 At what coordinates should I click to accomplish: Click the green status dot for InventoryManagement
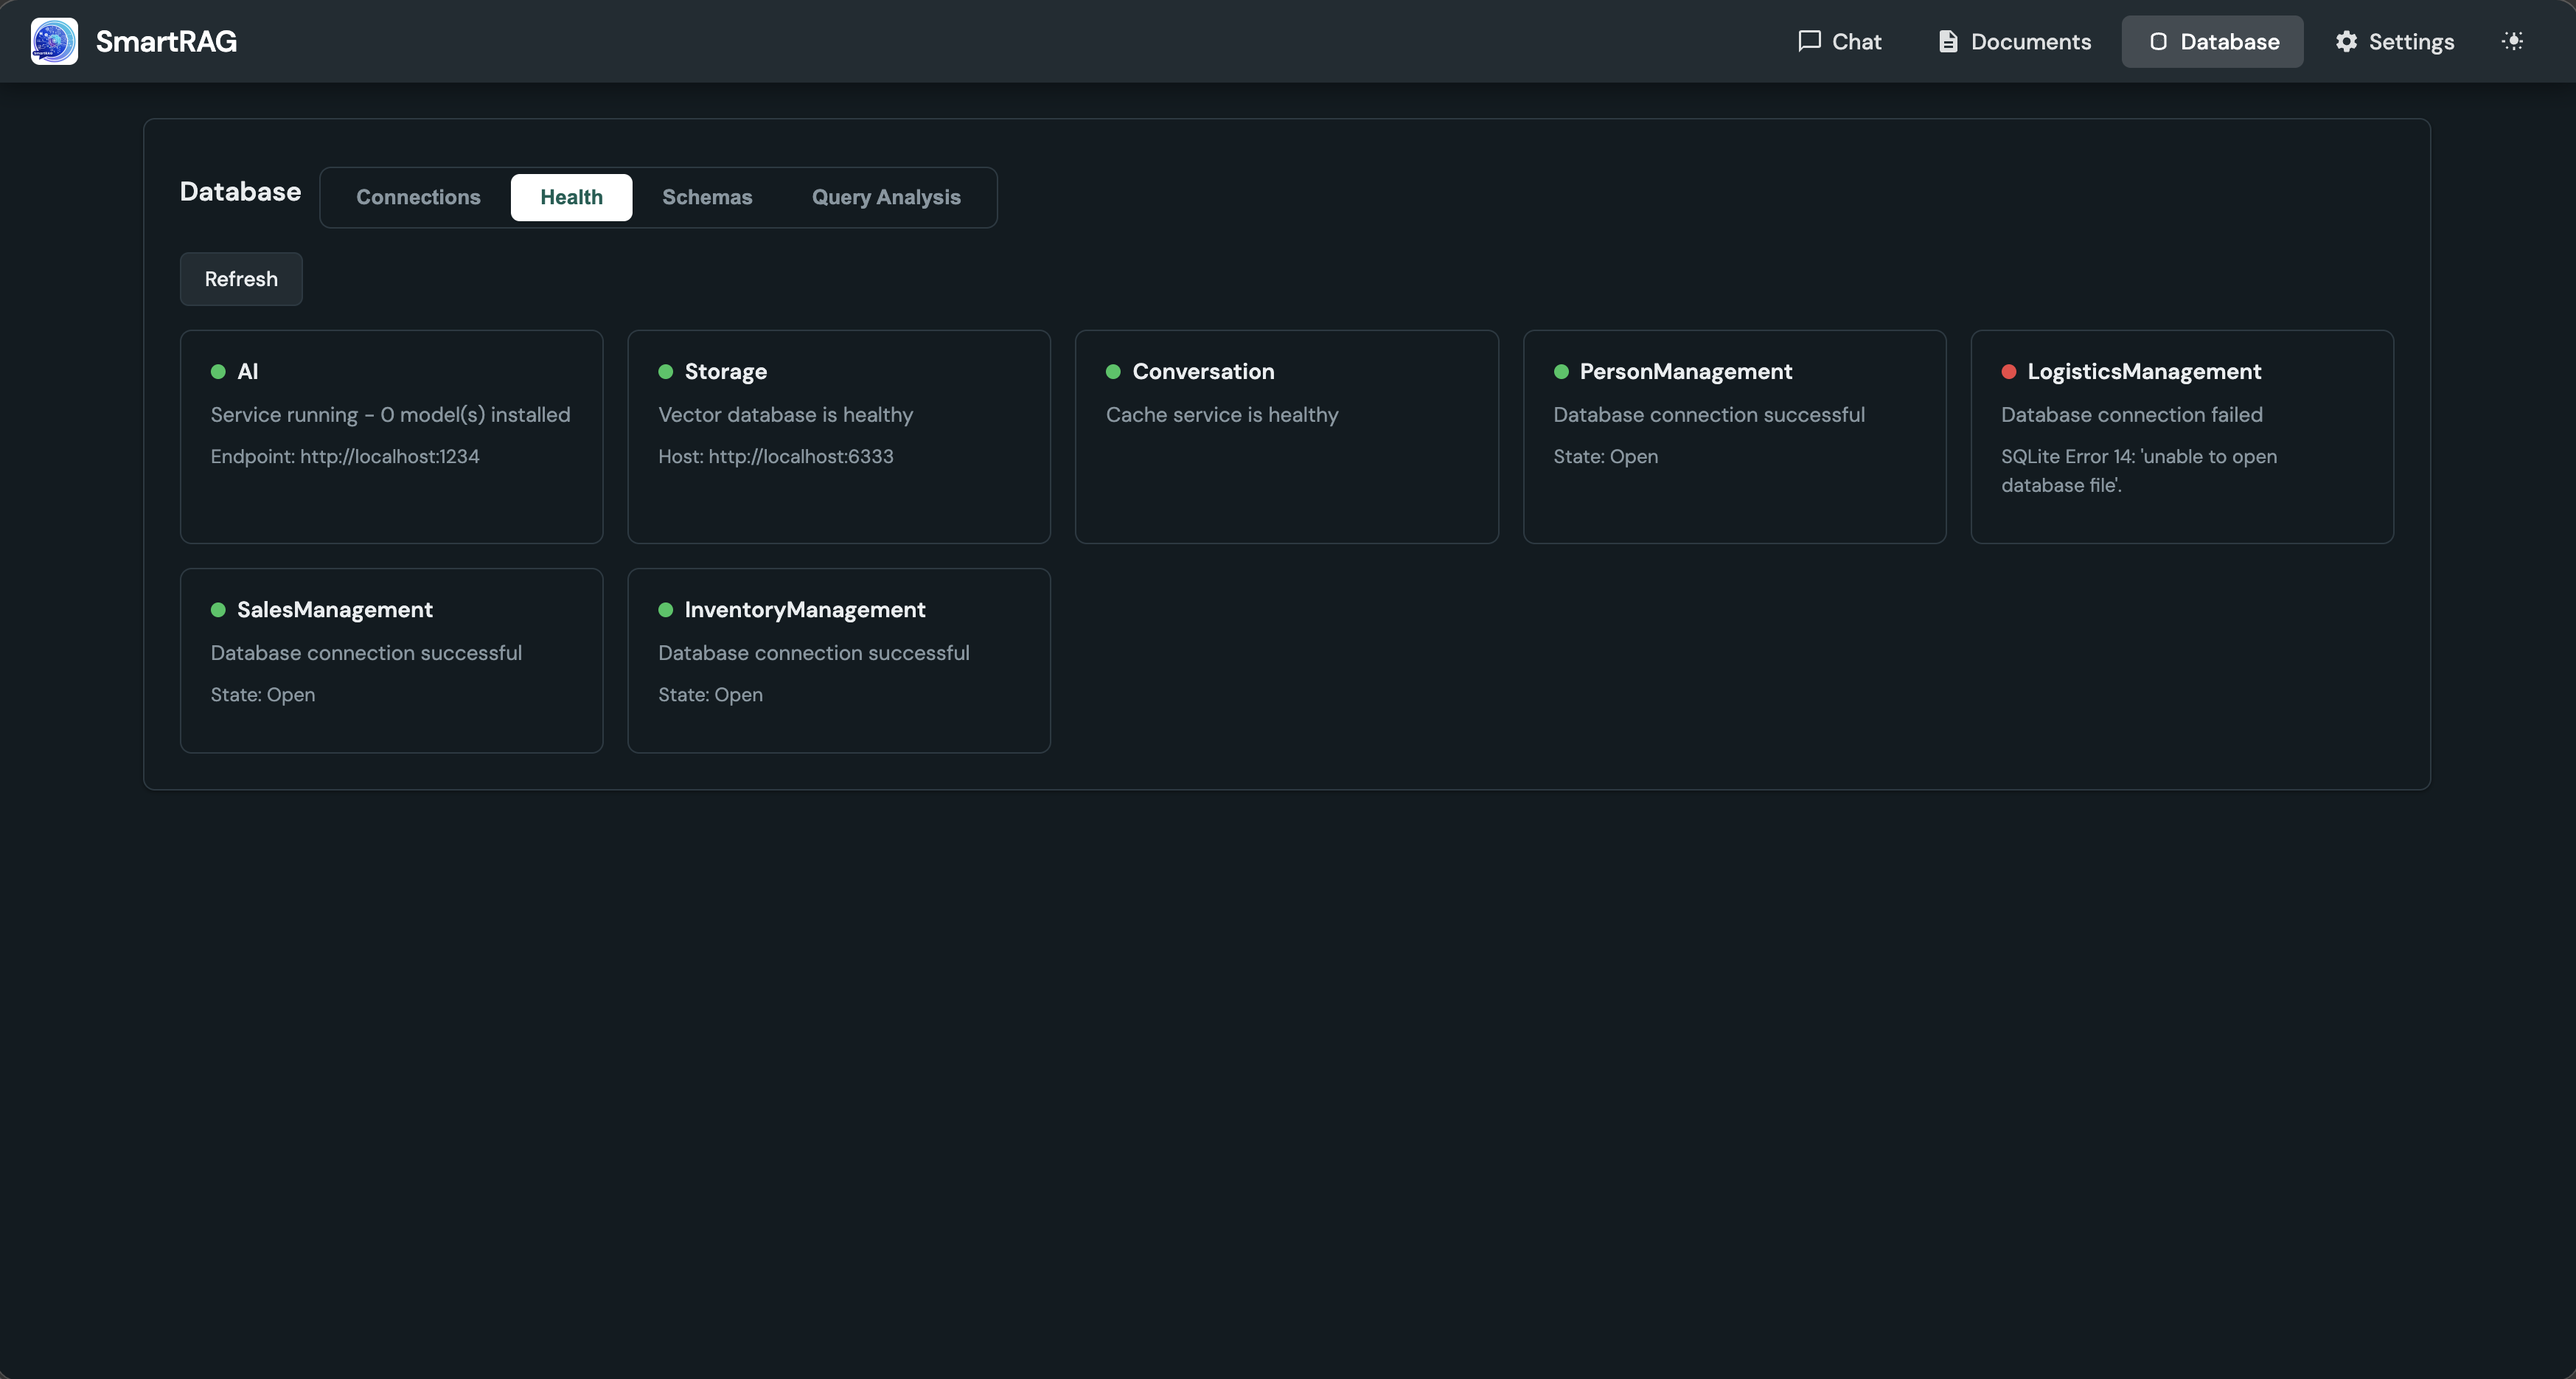click(x=666, y=610)
